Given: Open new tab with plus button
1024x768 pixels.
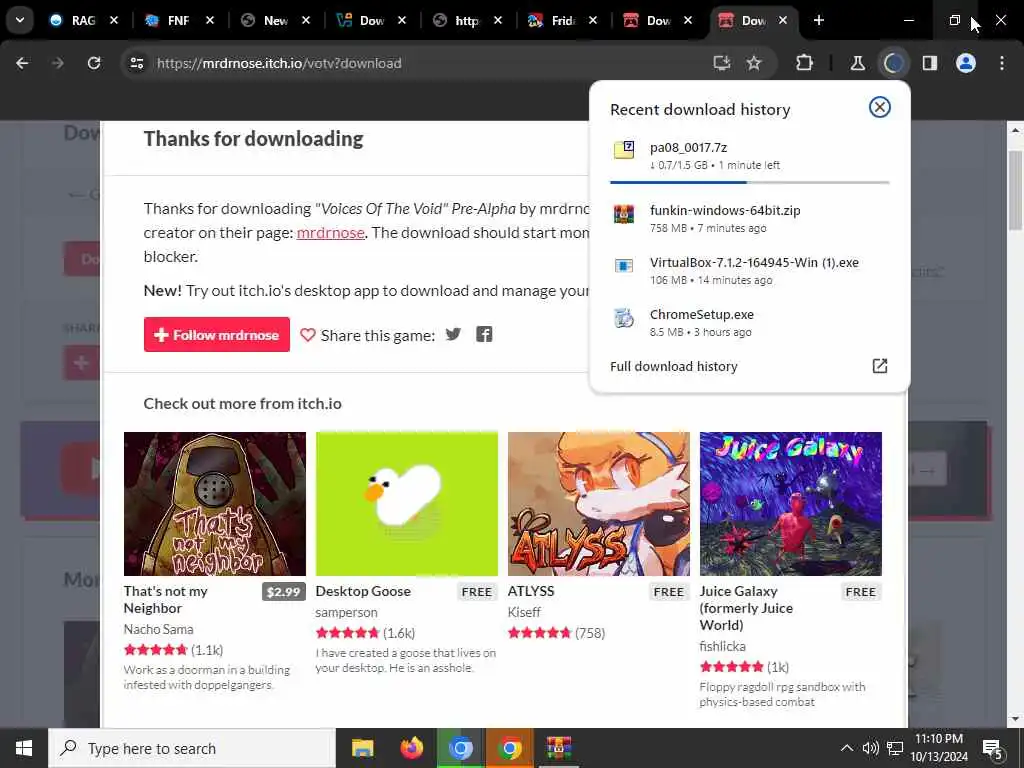Looking at the screenshot, I should (819, 20).
